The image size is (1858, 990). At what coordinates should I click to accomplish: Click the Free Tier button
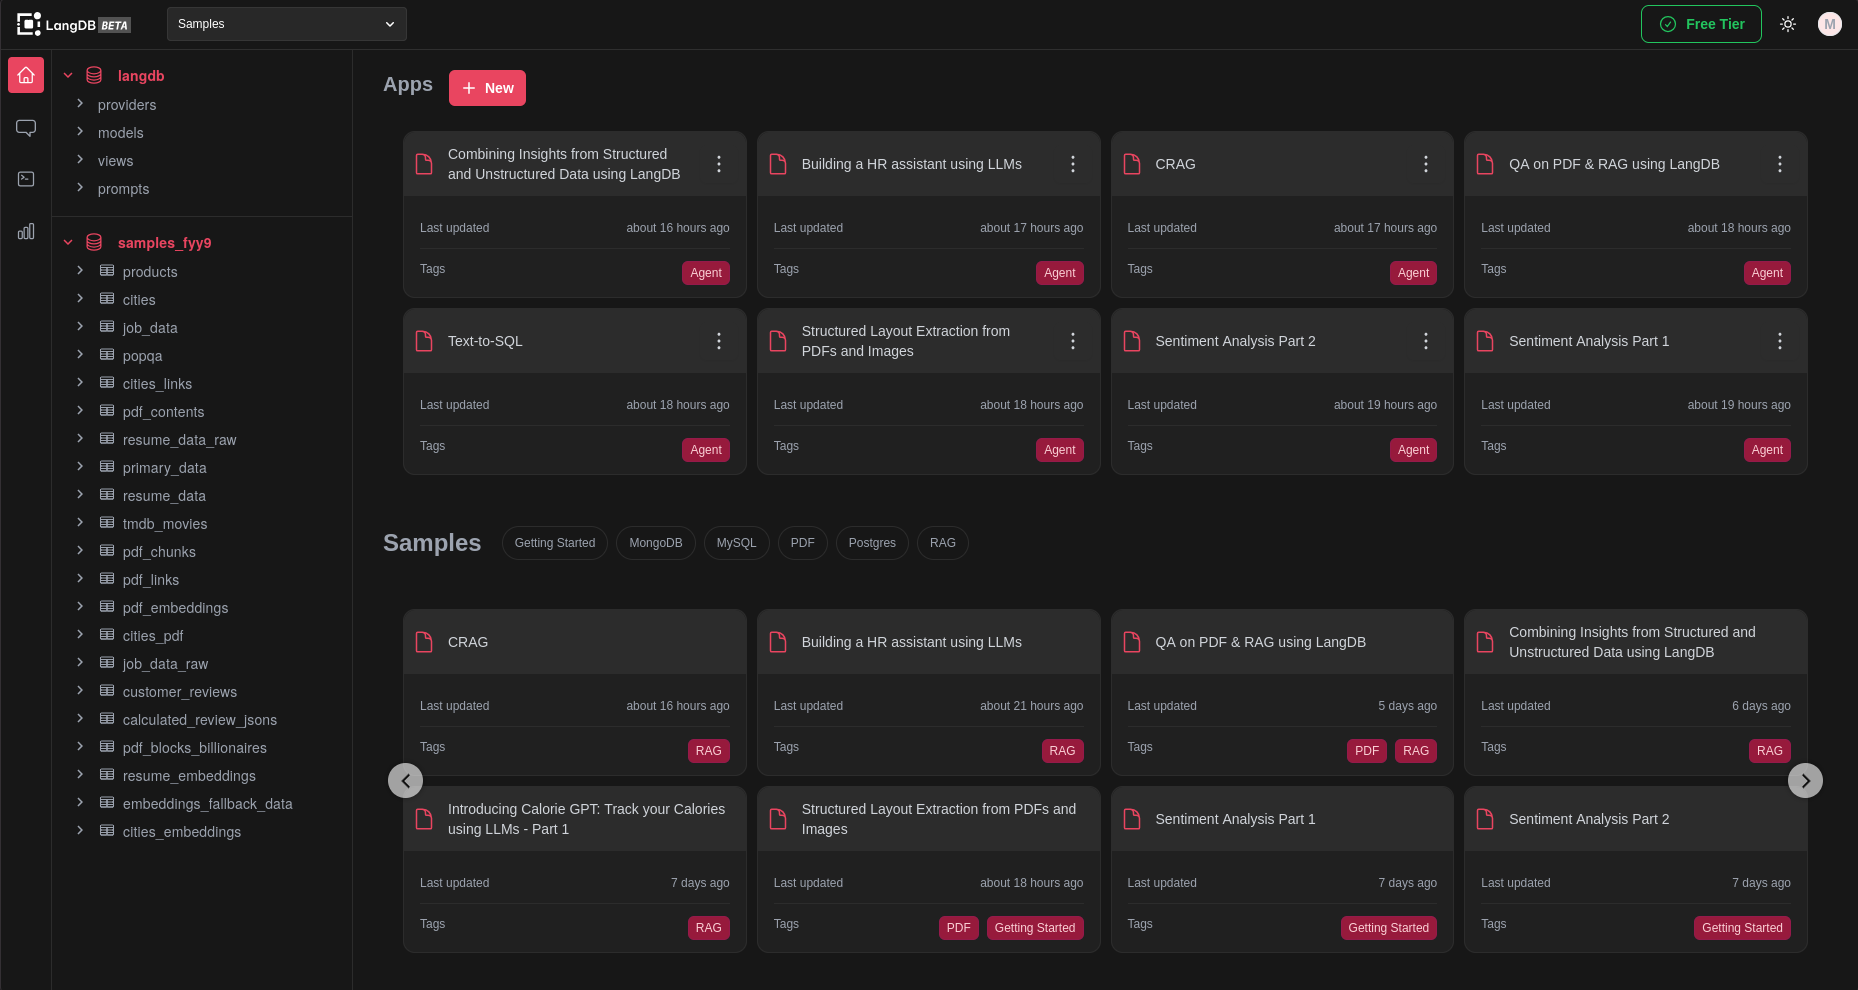pyautogui.click(x=1701, y=24)
